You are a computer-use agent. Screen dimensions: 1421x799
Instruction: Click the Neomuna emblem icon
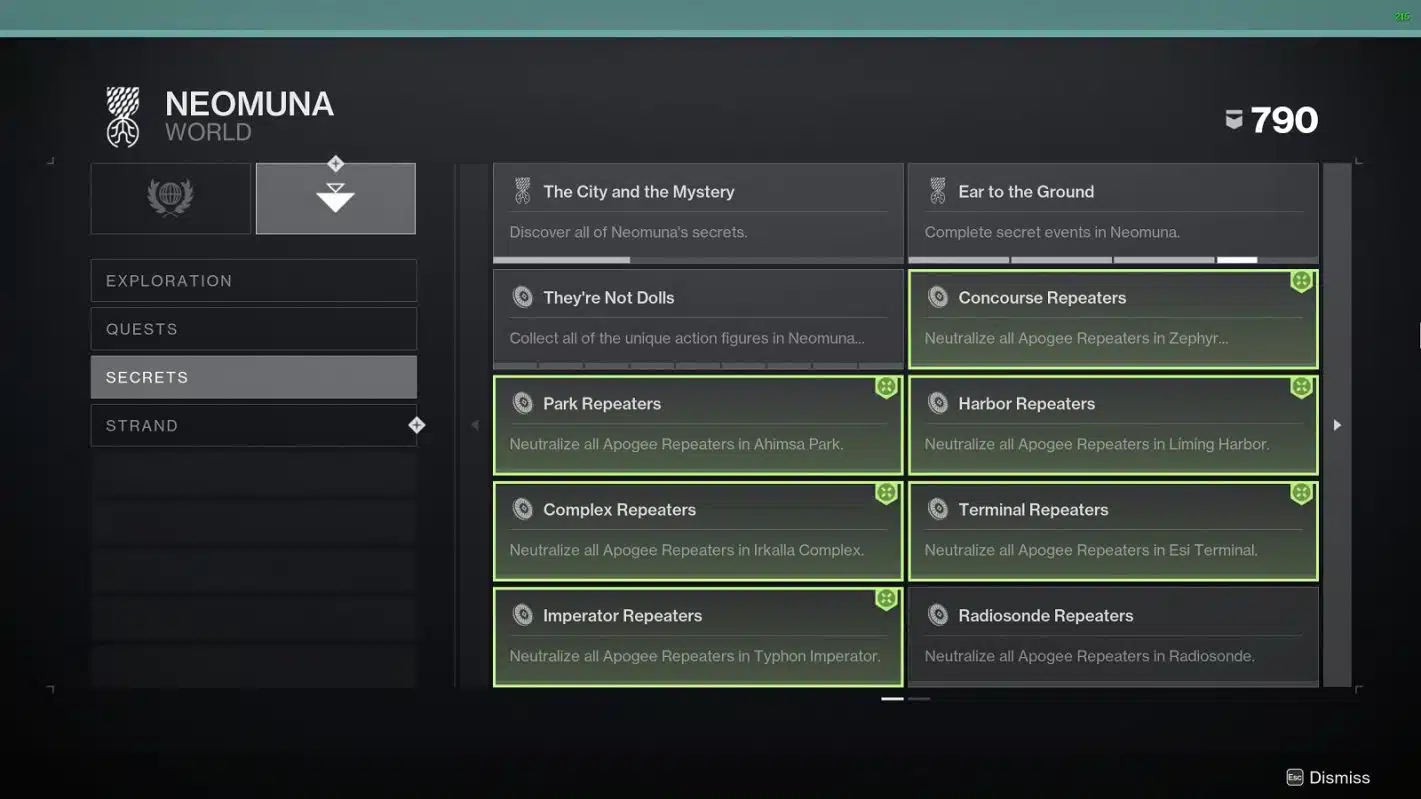(123, 117)
